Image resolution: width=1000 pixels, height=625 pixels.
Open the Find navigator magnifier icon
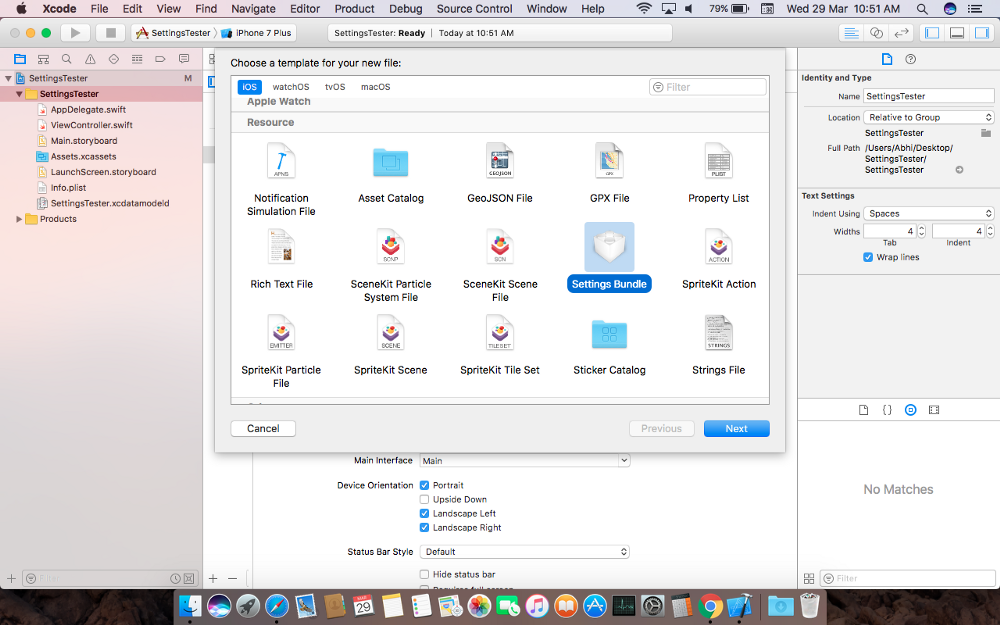[66, 59]
